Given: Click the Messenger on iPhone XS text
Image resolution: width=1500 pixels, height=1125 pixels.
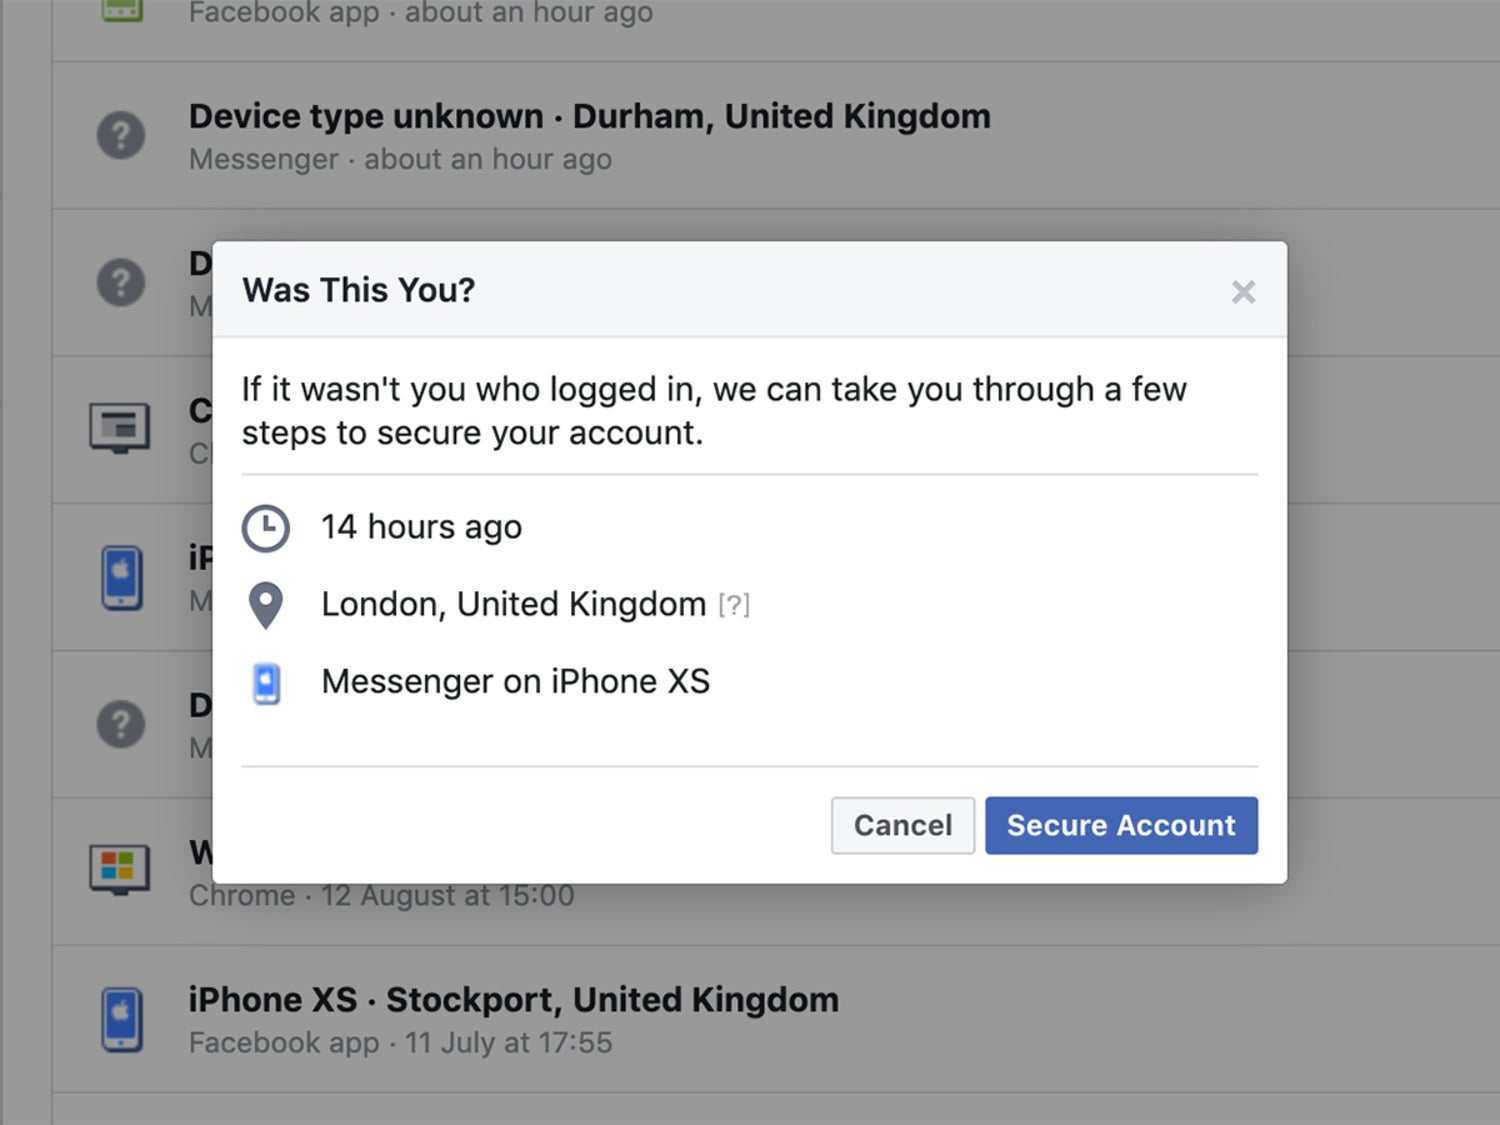Looking at the screenshot, I should tap(515, 682).
